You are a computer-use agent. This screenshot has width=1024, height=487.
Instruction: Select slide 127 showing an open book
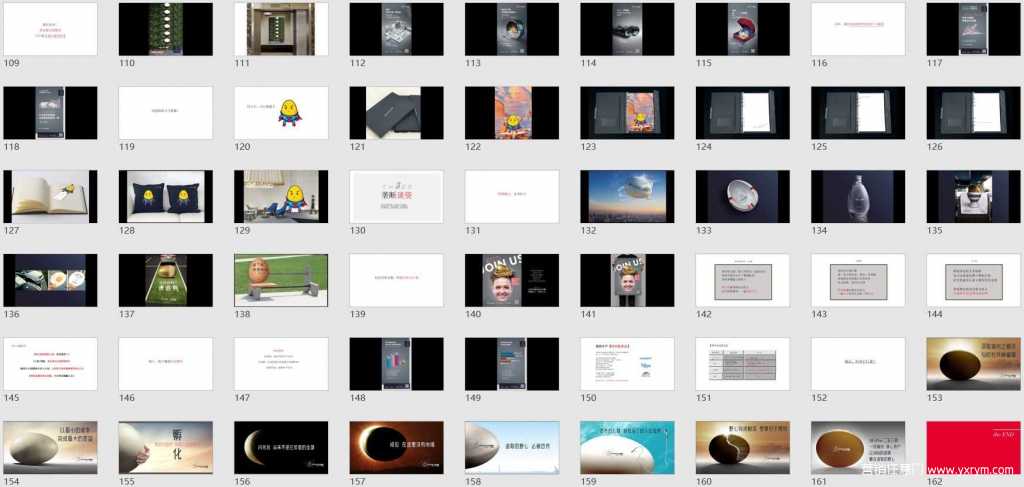pyautogui.click(x=51, y=196)
